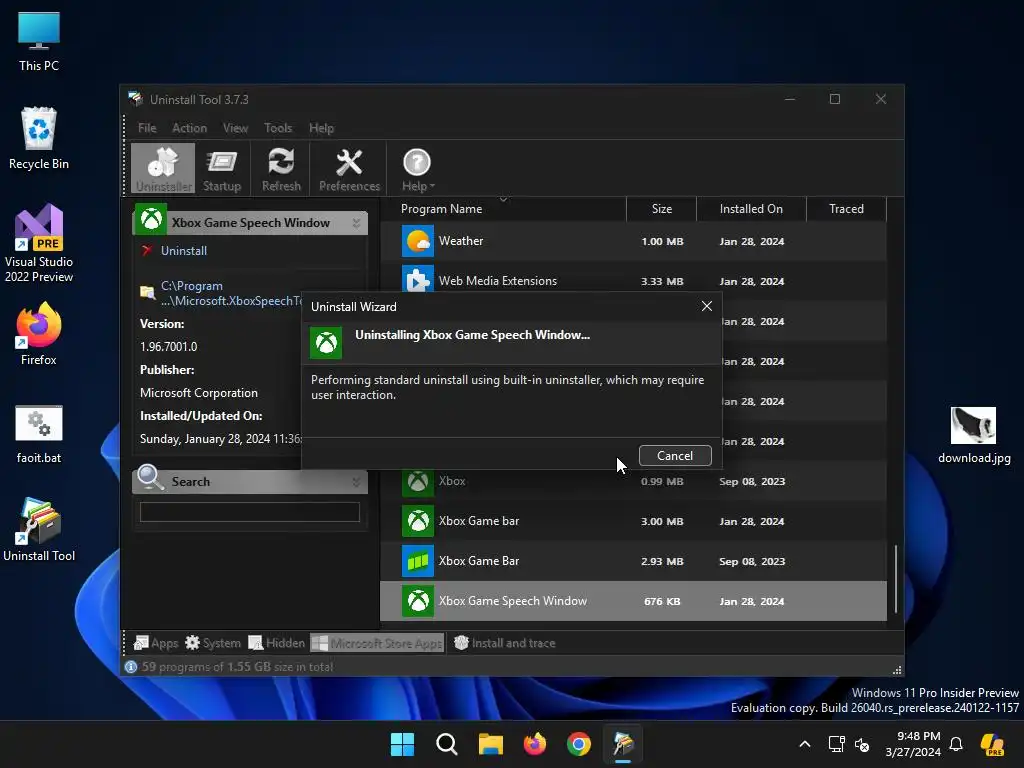Screen dimensions: 1024x768
Task: Open the faoit.bat desktop file
Action: pos(39,434)
